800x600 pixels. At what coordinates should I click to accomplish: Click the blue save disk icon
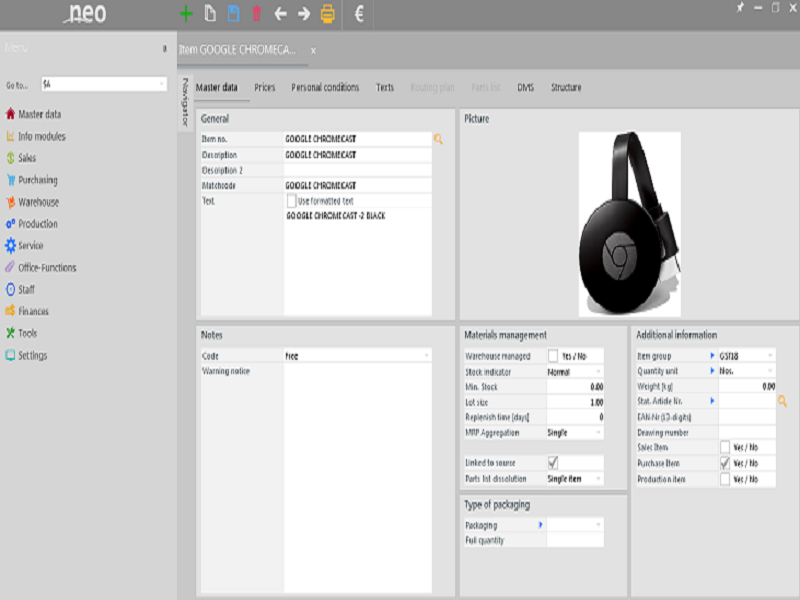tap(233, 14)
